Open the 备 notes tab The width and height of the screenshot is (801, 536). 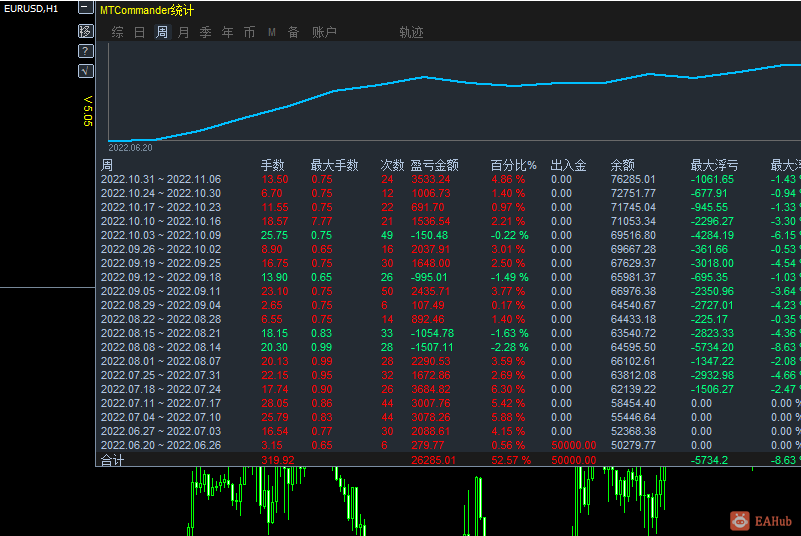(x=293, y=33)
